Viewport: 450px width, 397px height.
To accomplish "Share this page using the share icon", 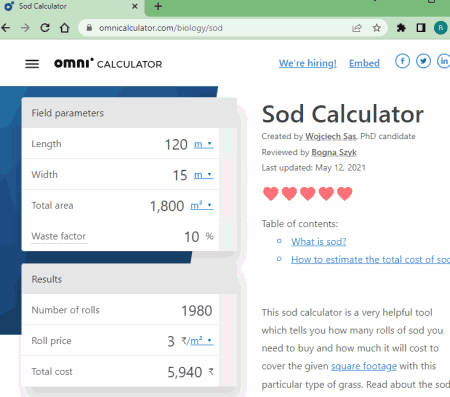I will 357,28.
